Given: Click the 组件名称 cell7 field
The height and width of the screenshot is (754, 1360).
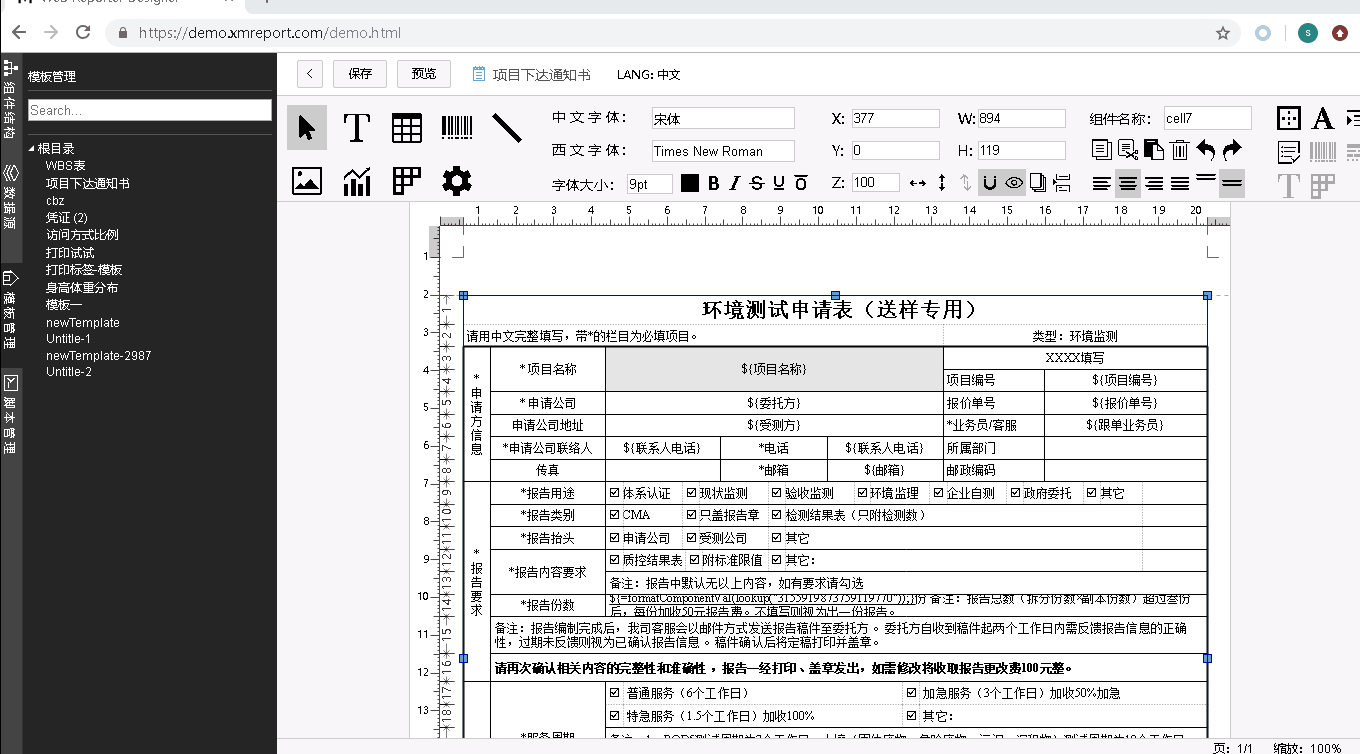Looking at the screenshot, I should (1207, 118).
